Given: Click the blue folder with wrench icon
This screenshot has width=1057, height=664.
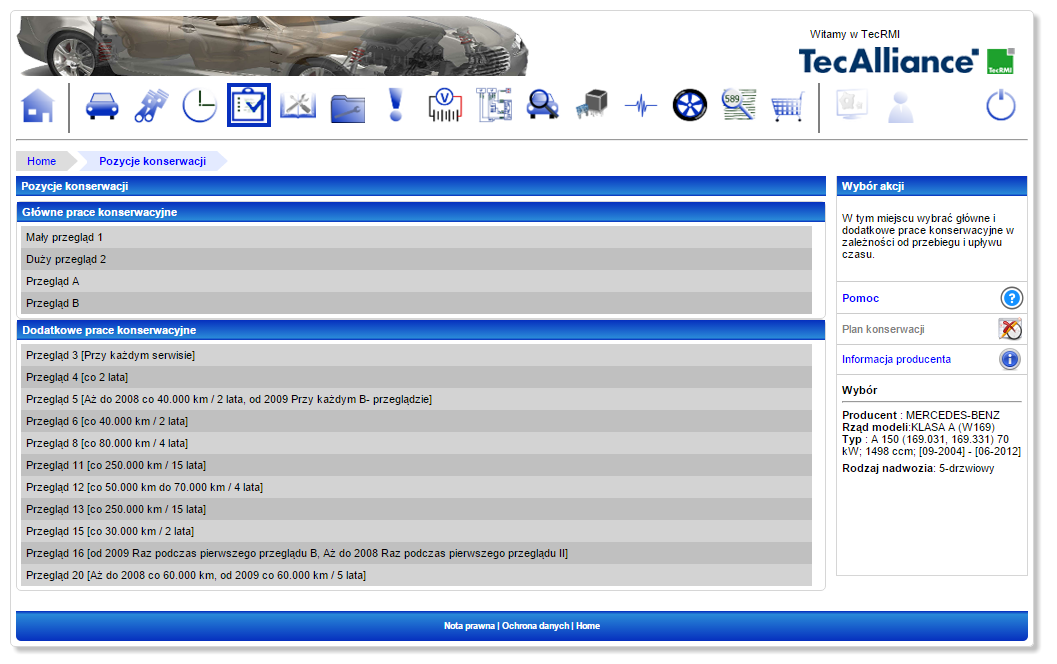Looking at the screenshot, I should 347,106.
